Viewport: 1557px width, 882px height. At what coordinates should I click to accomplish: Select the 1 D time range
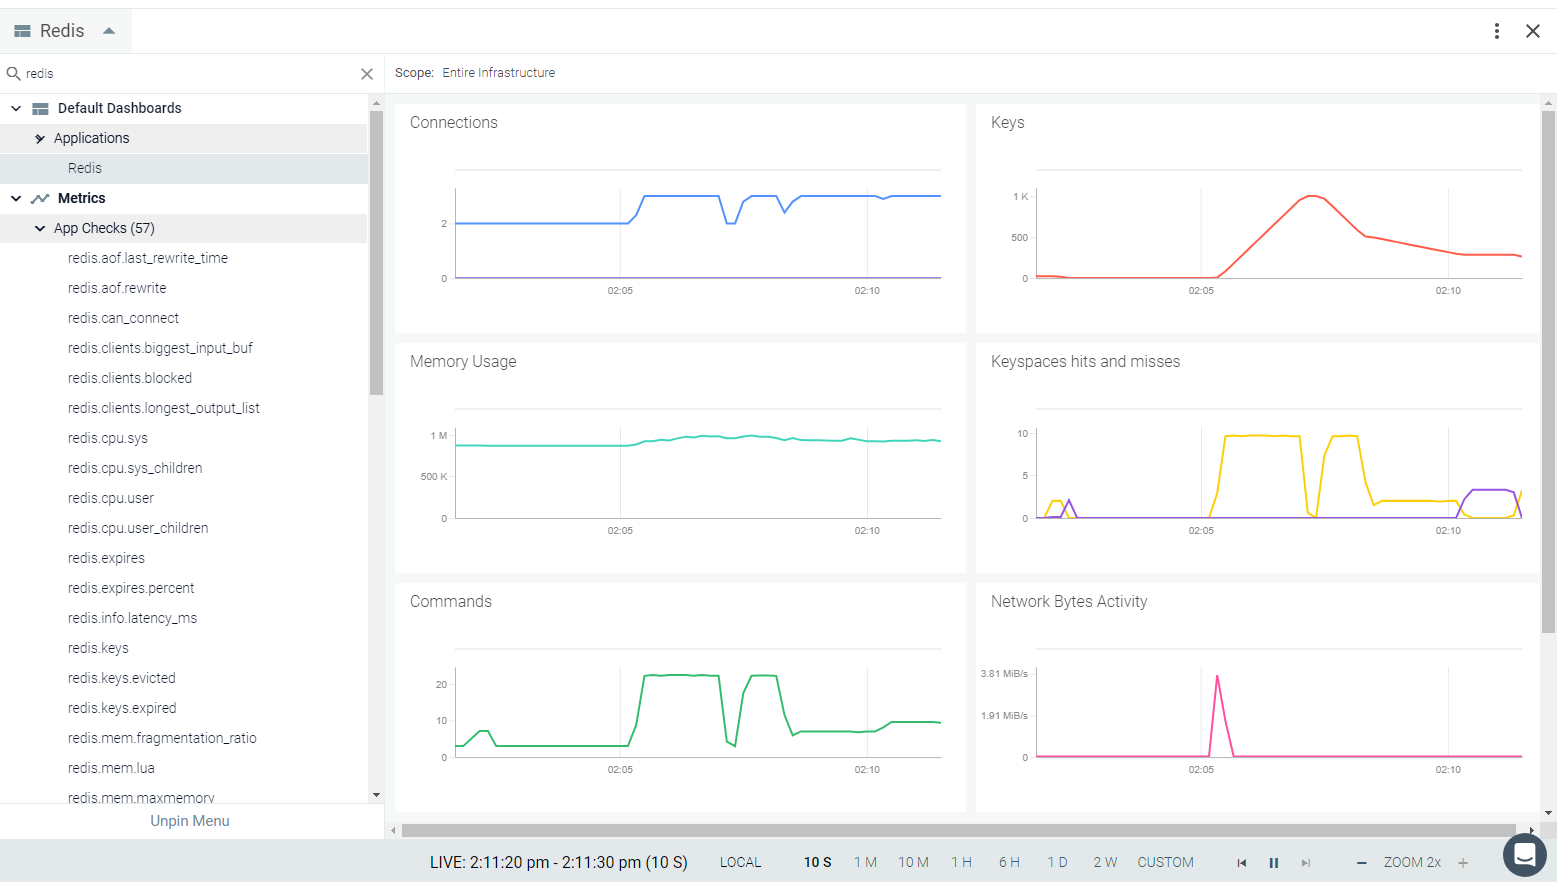click(1057, 862)
